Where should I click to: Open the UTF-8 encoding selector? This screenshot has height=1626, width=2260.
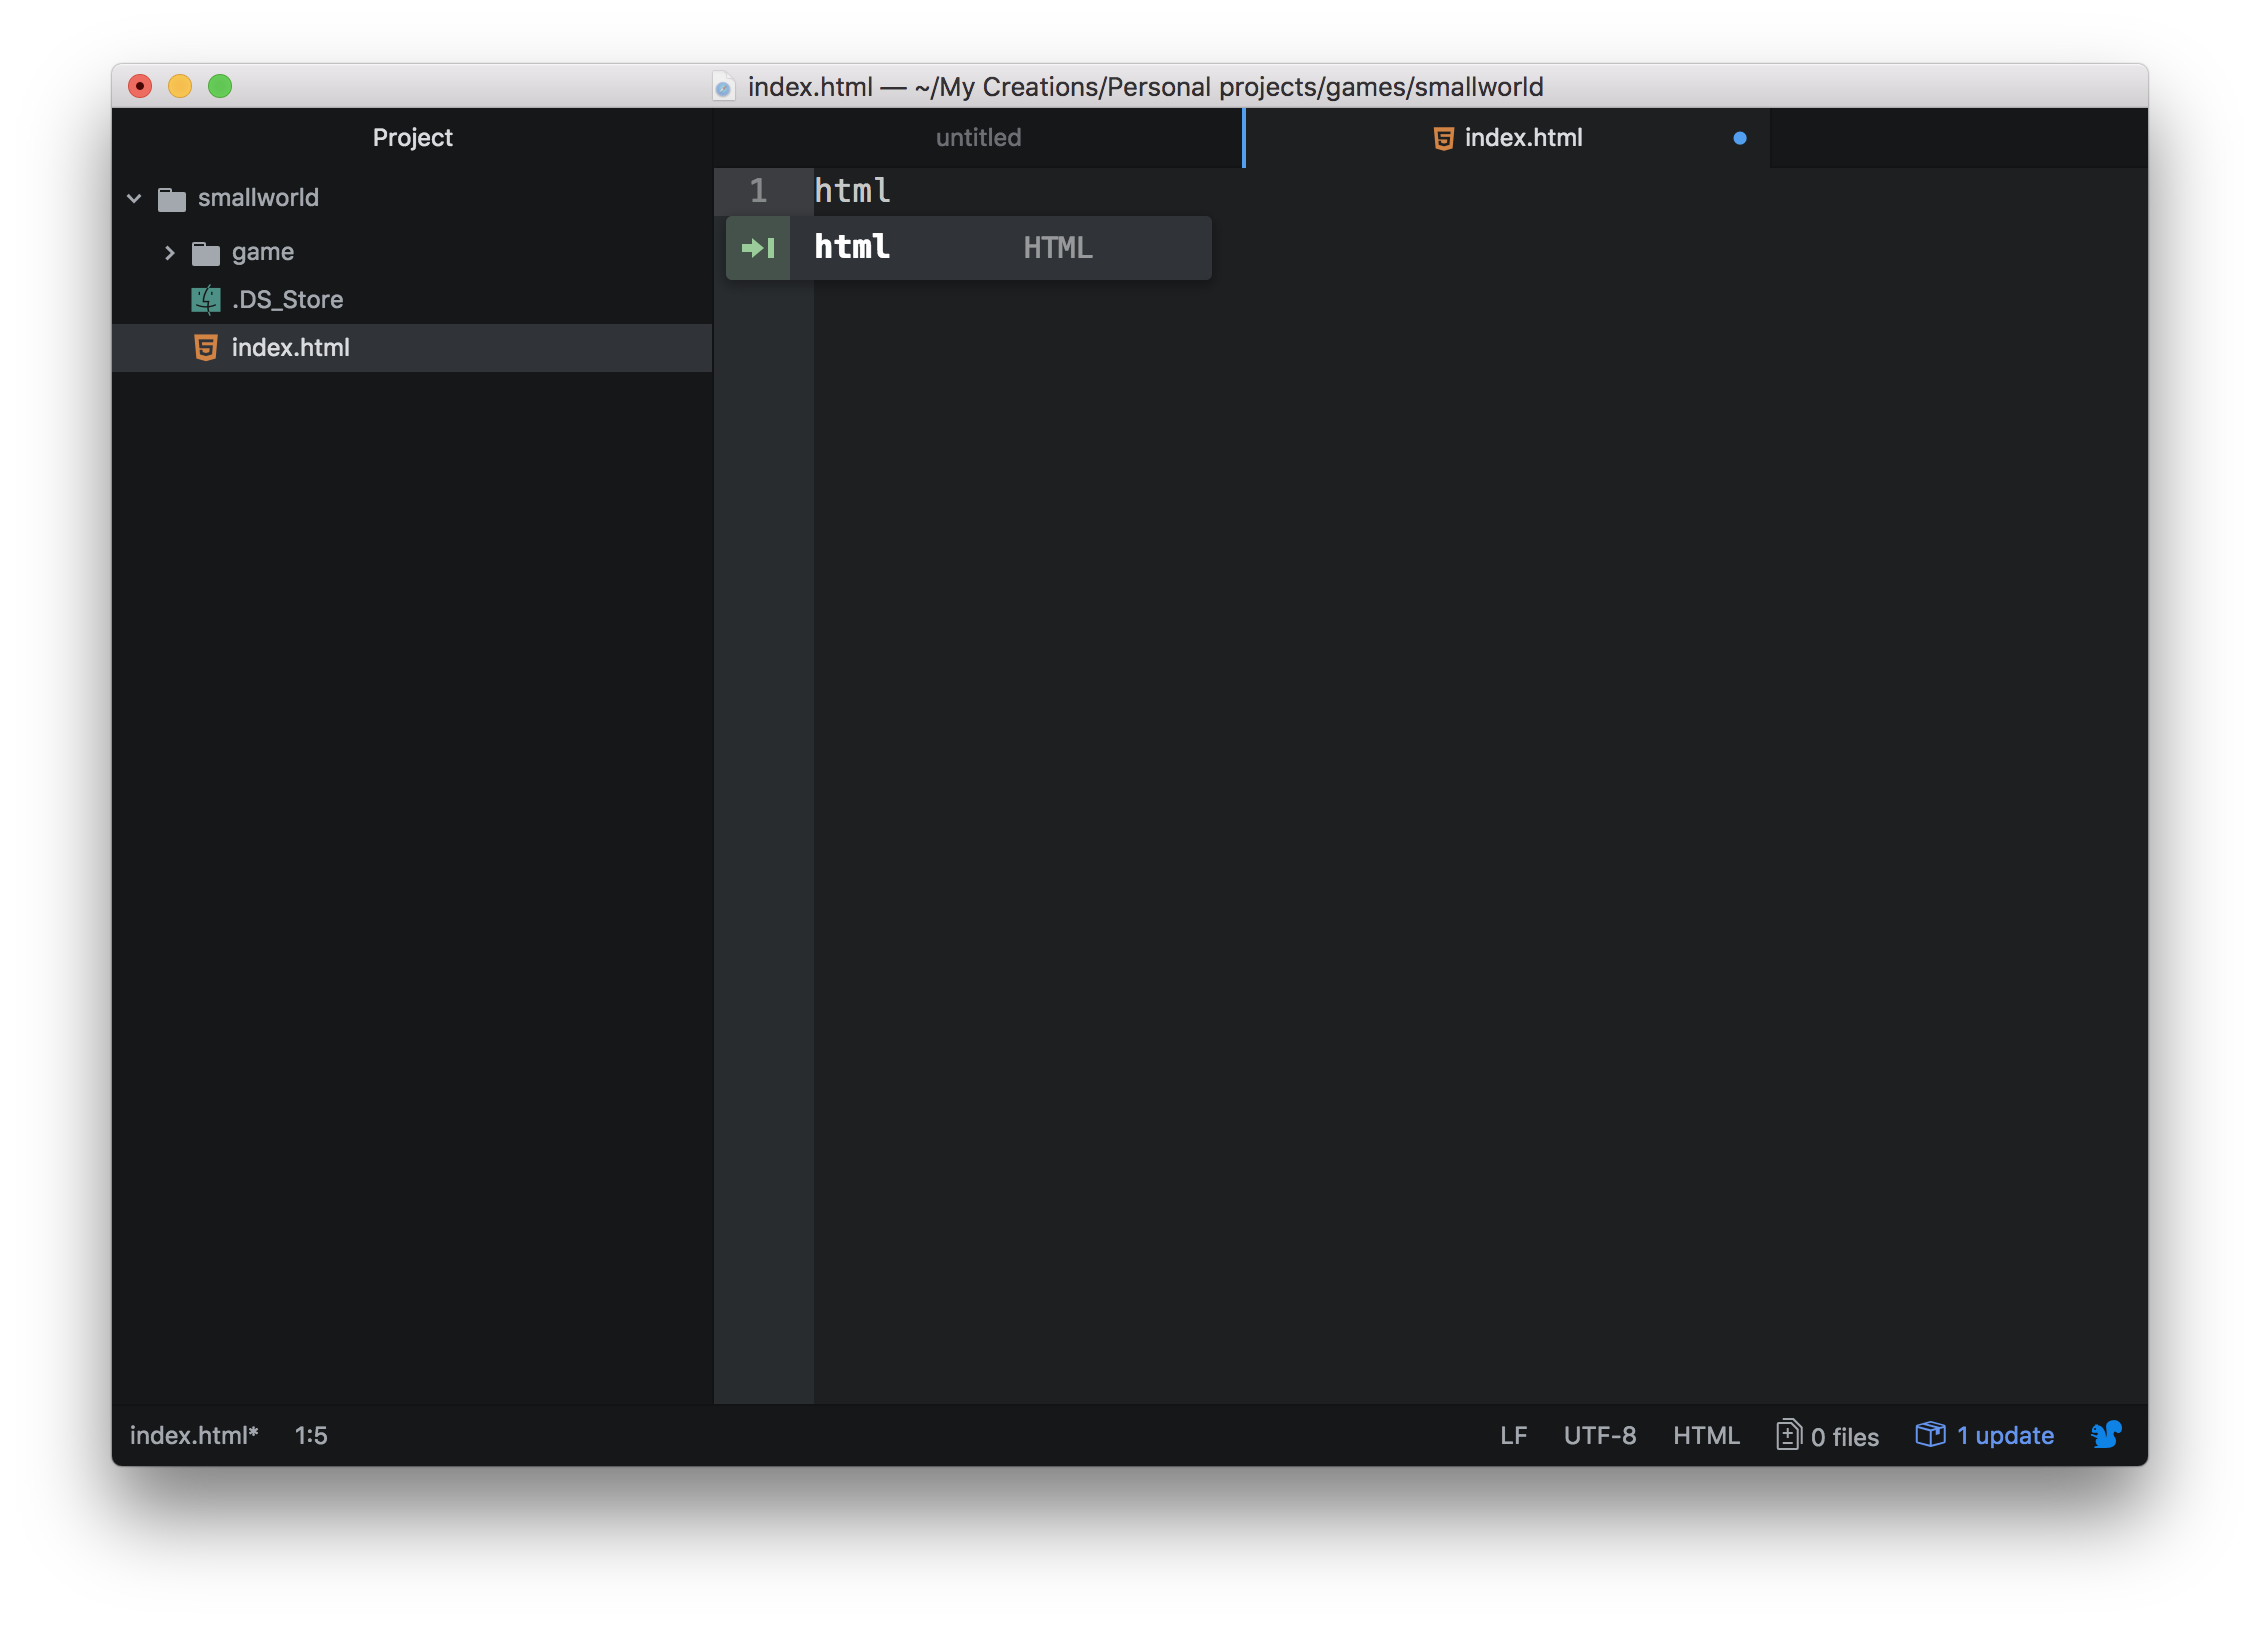tap(1599, 1436)
